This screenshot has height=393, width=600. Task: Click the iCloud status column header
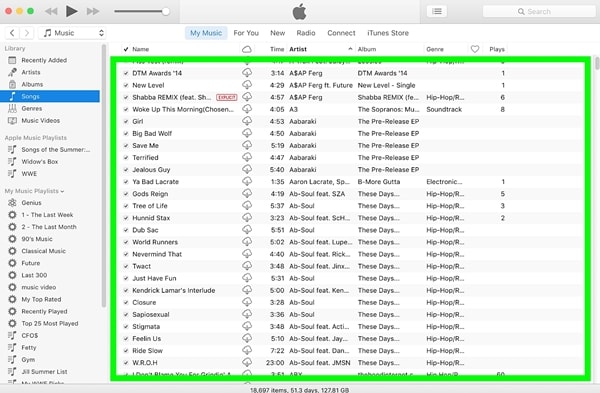click(x=247, y=49)
